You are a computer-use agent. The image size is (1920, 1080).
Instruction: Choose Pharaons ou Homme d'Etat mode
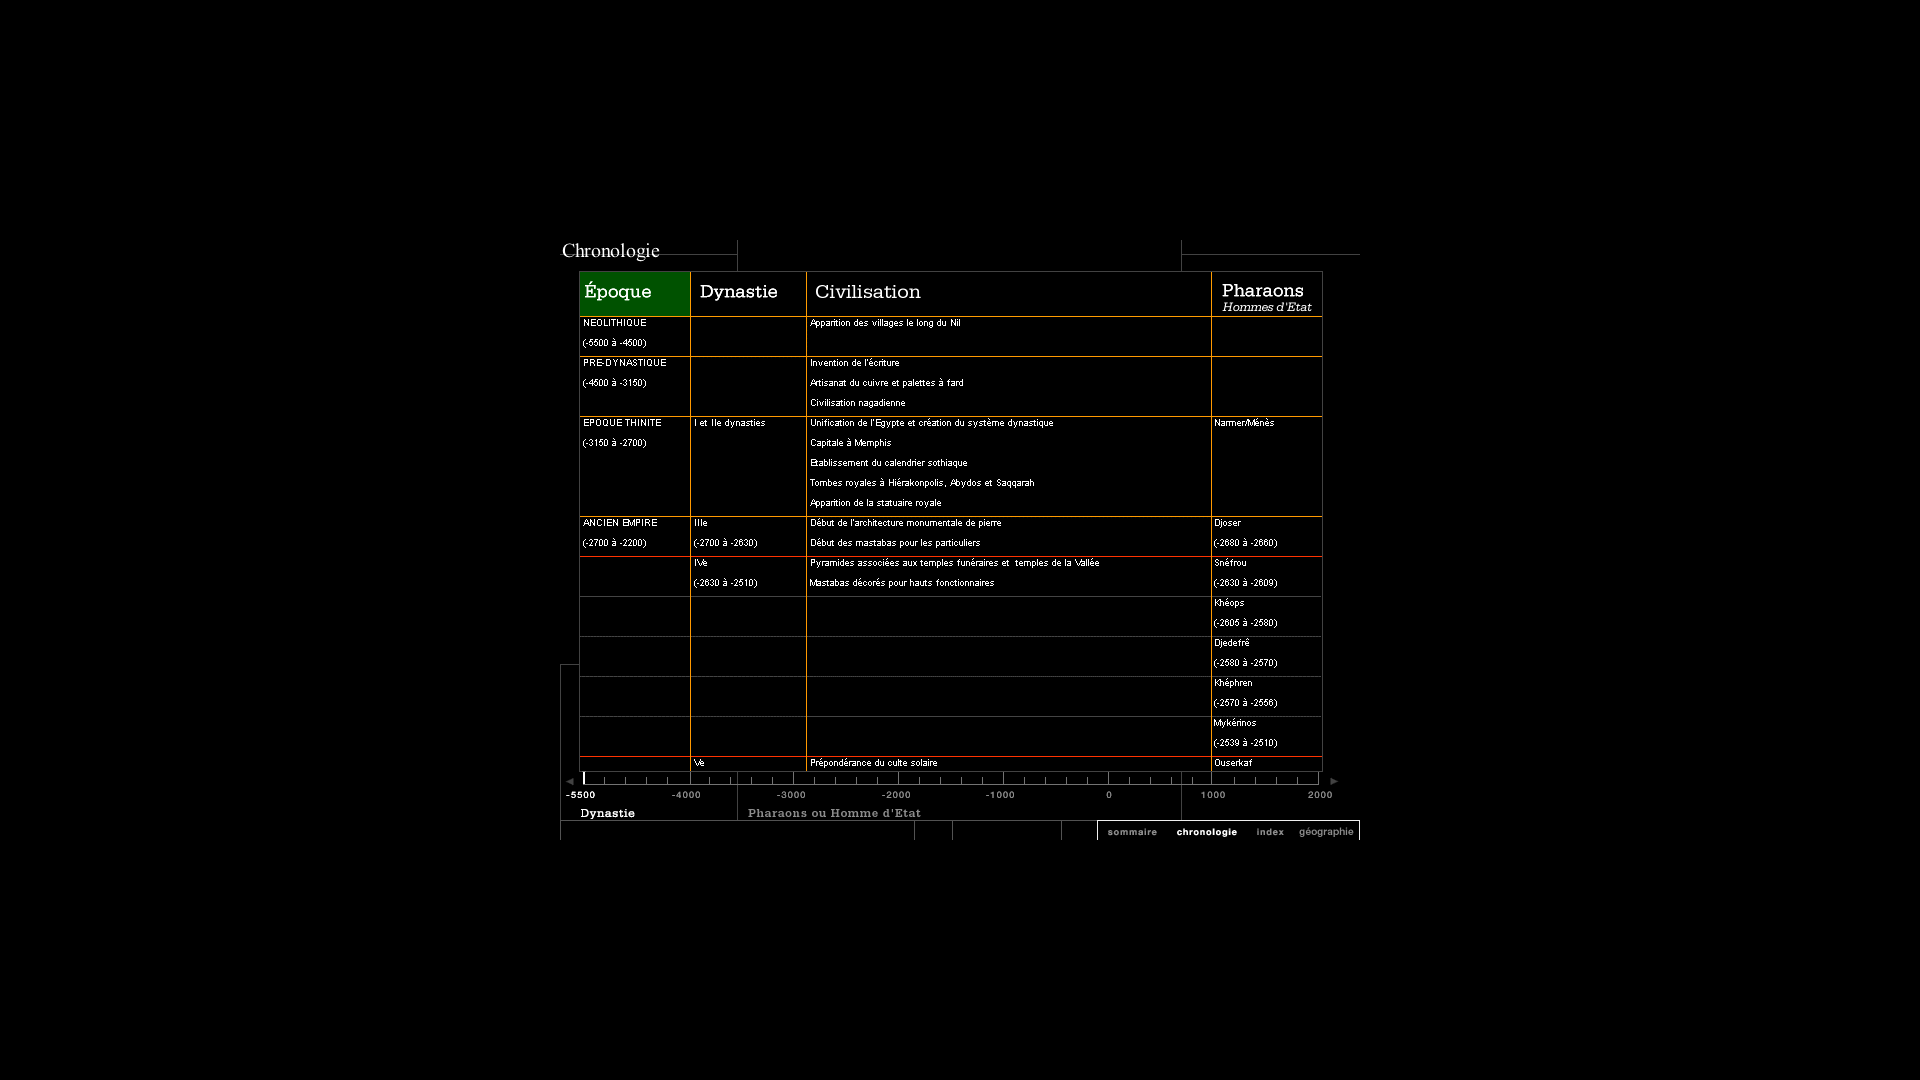(834, 813)
